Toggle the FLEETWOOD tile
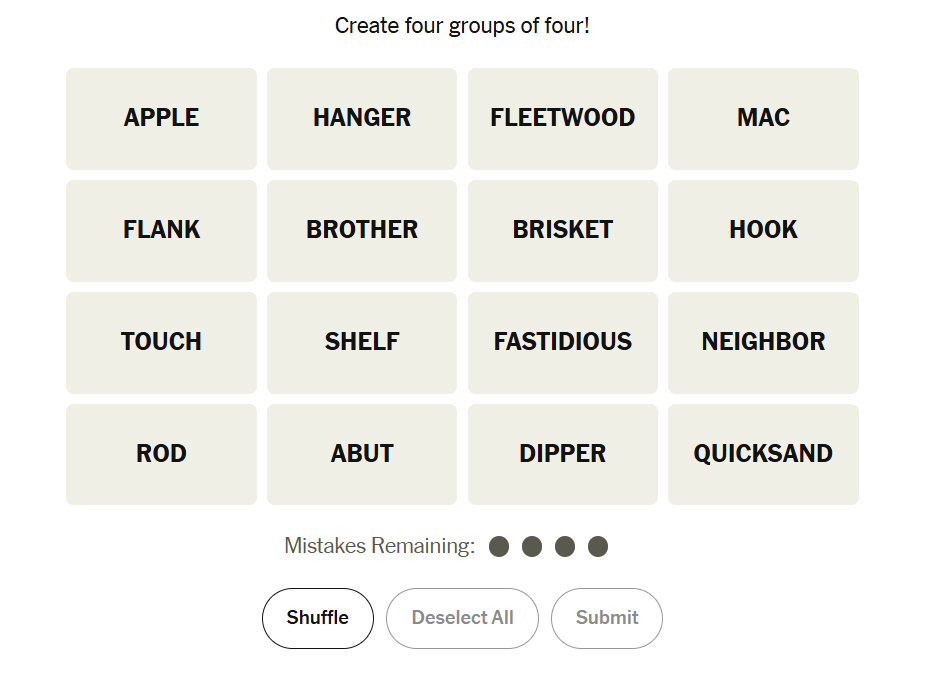 [x=562, y=118]
